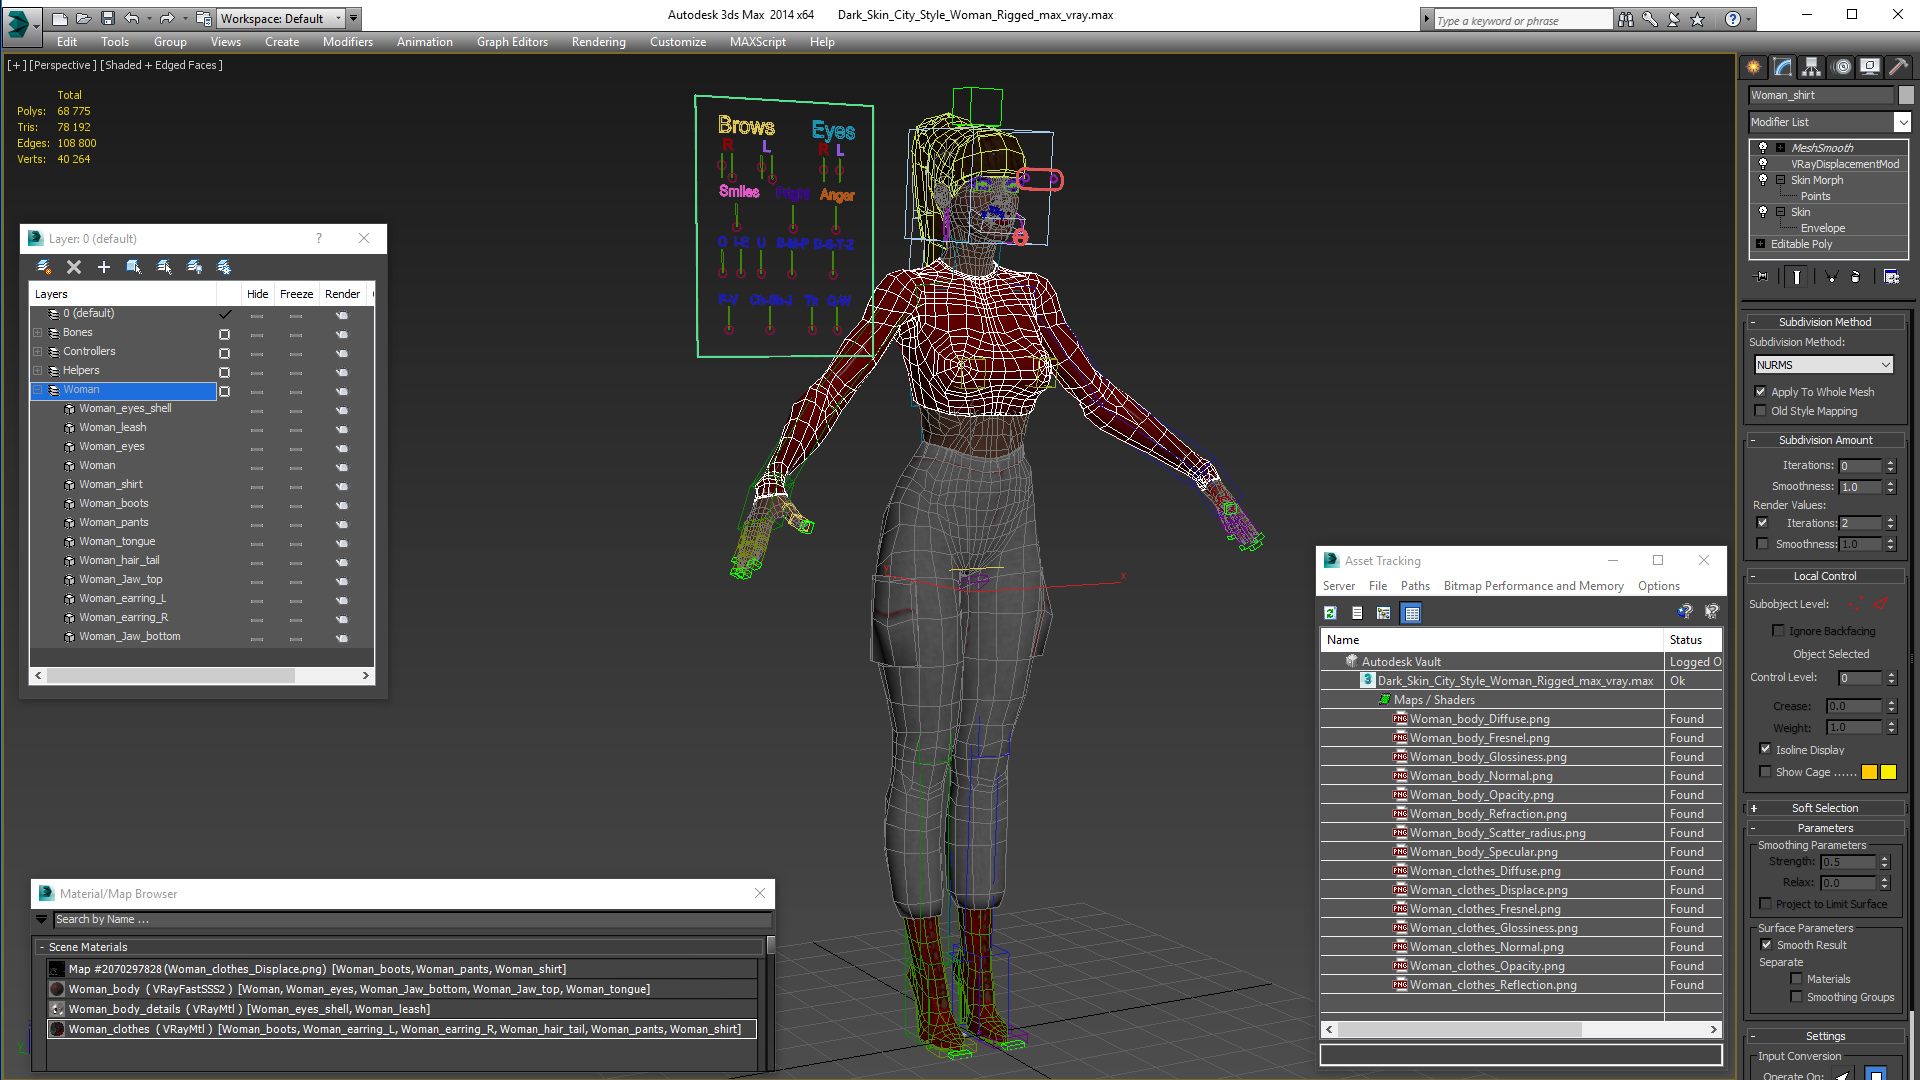Open the Create command panel tab
The height and width of the screenshot is (1080, 1920).
[1754, 67]
